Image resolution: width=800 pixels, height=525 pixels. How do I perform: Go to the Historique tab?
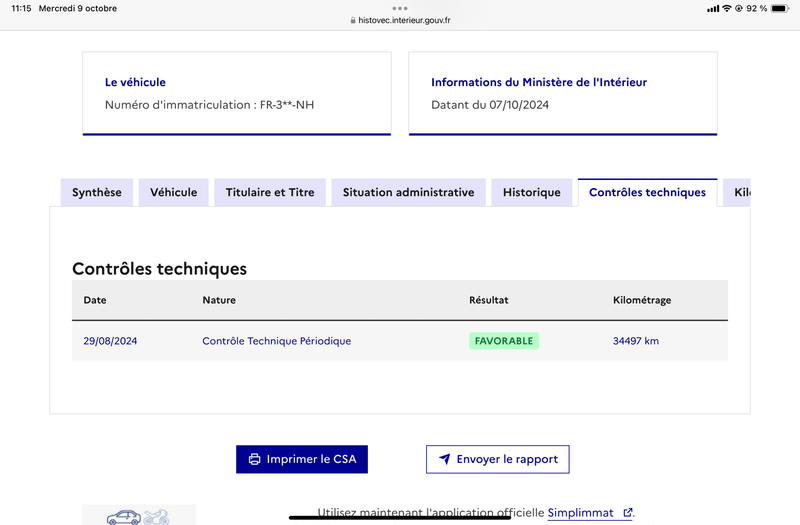(x=532, y=192)
